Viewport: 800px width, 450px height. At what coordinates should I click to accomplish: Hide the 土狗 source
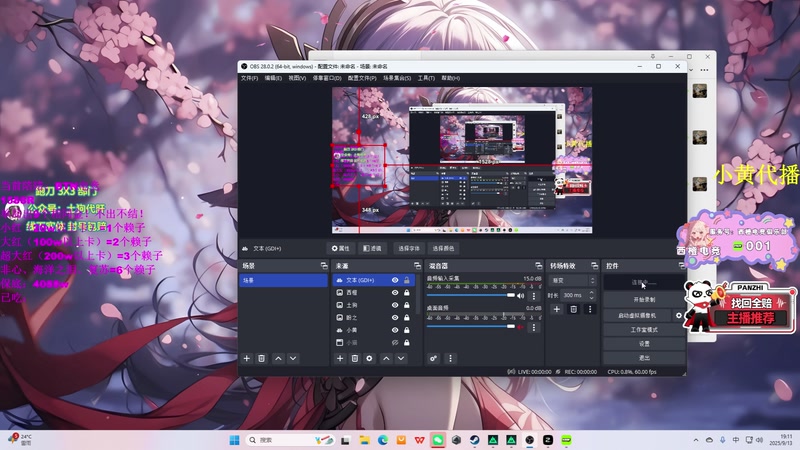point(395,305)
